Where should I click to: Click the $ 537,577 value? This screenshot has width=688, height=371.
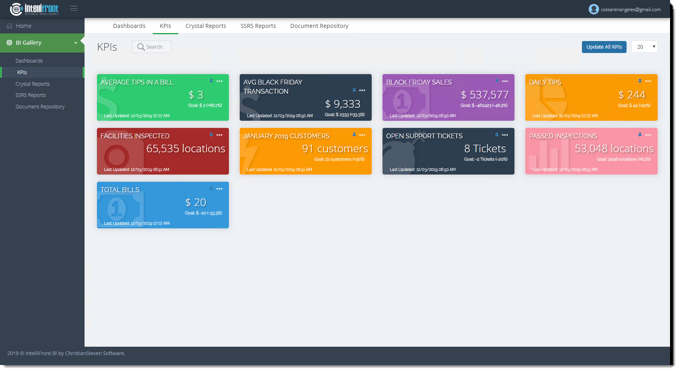(484, 95)
